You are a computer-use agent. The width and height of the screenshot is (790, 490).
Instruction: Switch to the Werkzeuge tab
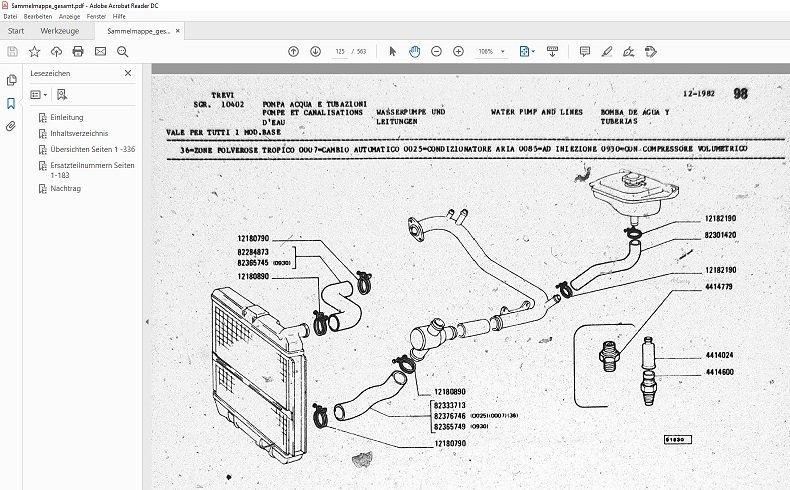click(x=58, y=31)
